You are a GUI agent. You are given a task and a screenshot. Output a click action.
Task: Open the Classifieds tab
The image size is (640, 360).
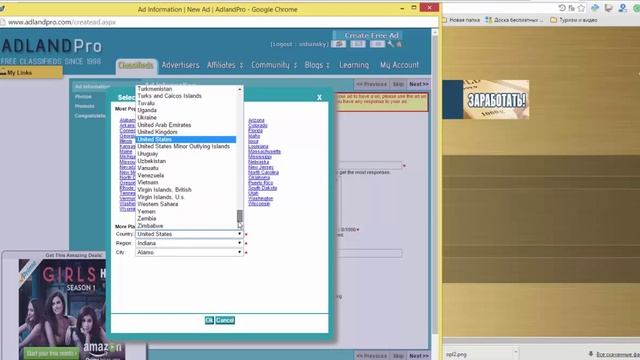pos(136,65)
